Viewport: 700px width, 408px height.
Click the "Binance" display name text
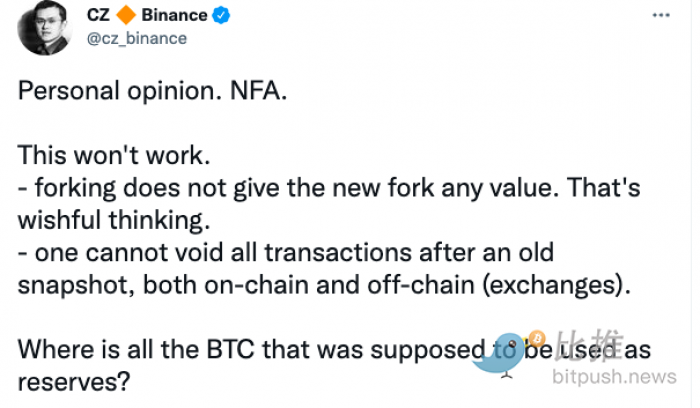[x=173, y=15]
